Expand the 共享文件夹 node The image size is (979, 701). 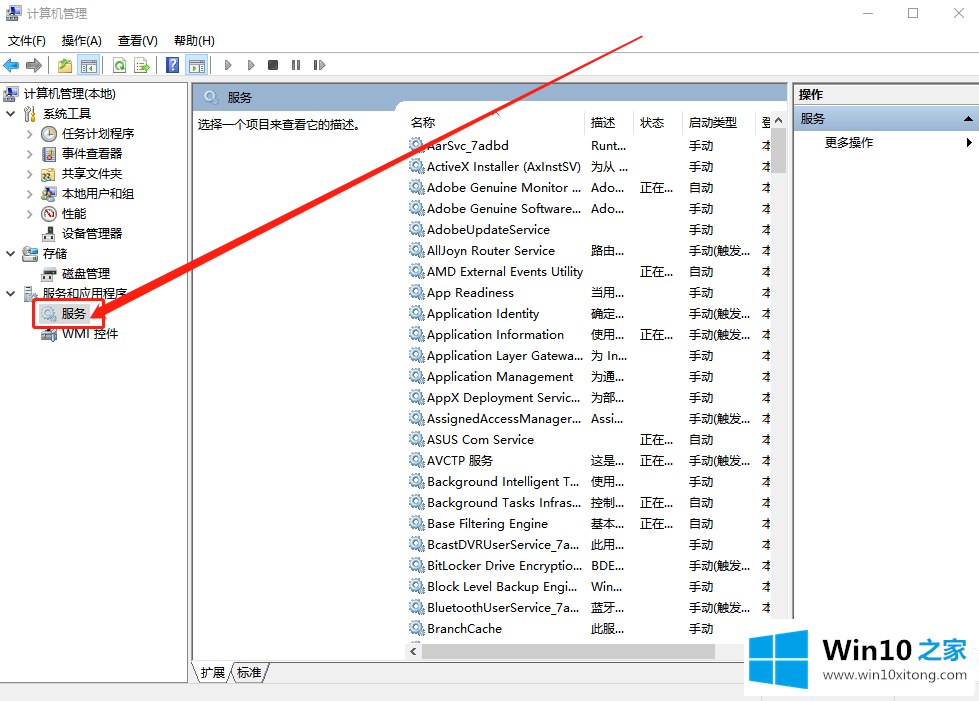point(29,174)
